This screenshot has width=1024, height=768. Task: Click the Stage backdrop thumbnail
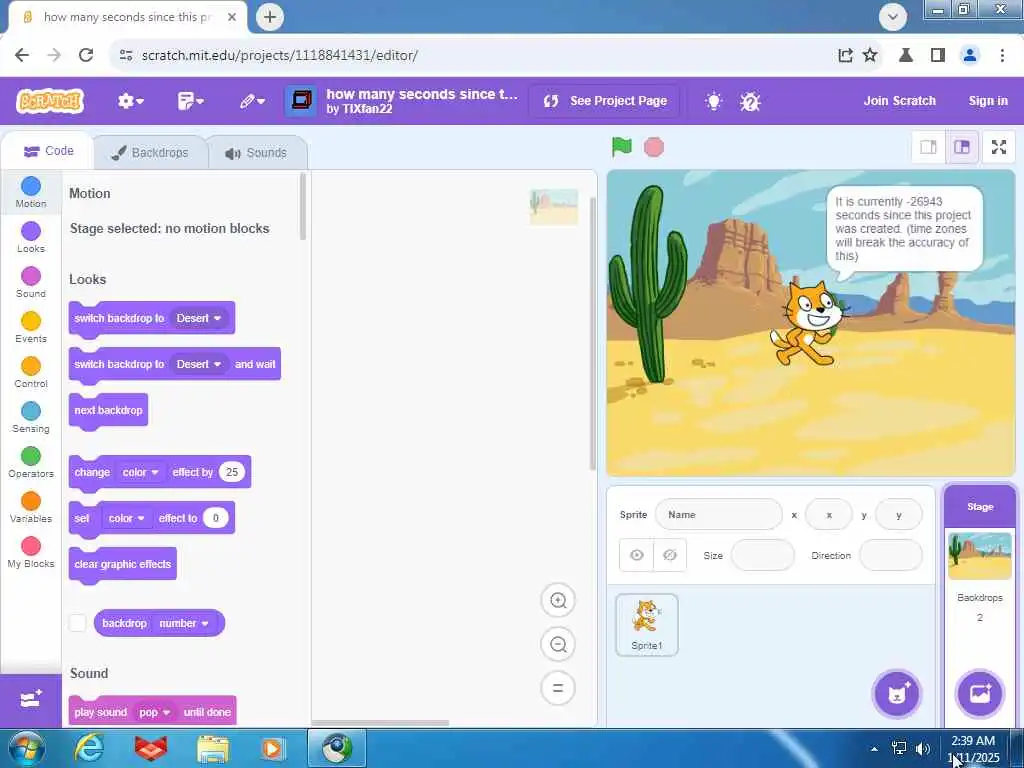coord(980,556)
